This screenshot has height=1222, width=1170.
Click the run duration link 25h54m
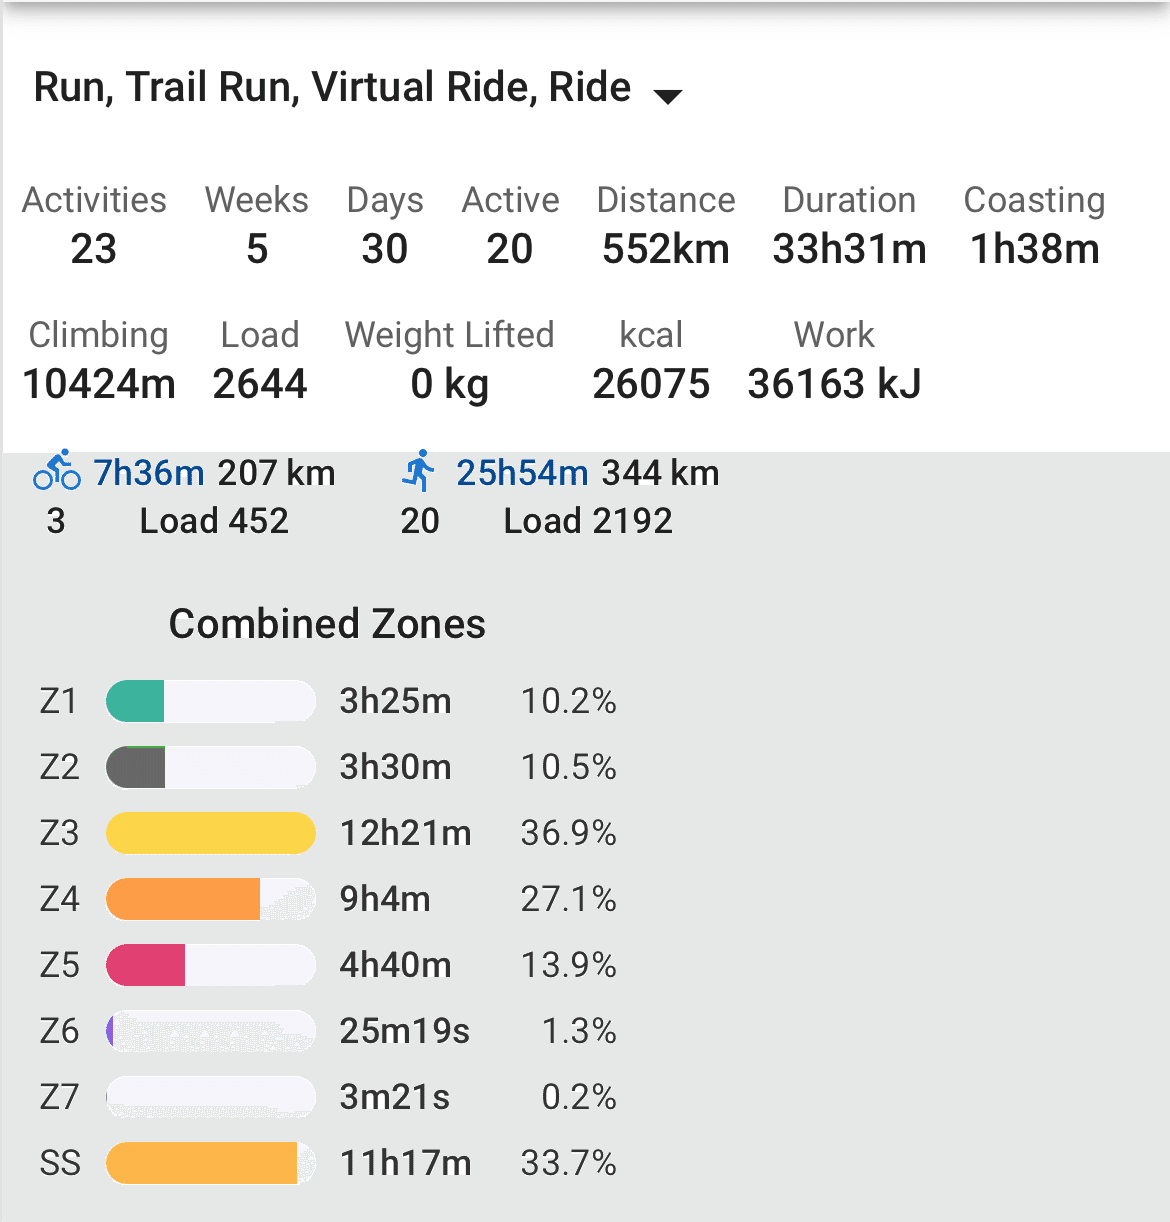522,473
